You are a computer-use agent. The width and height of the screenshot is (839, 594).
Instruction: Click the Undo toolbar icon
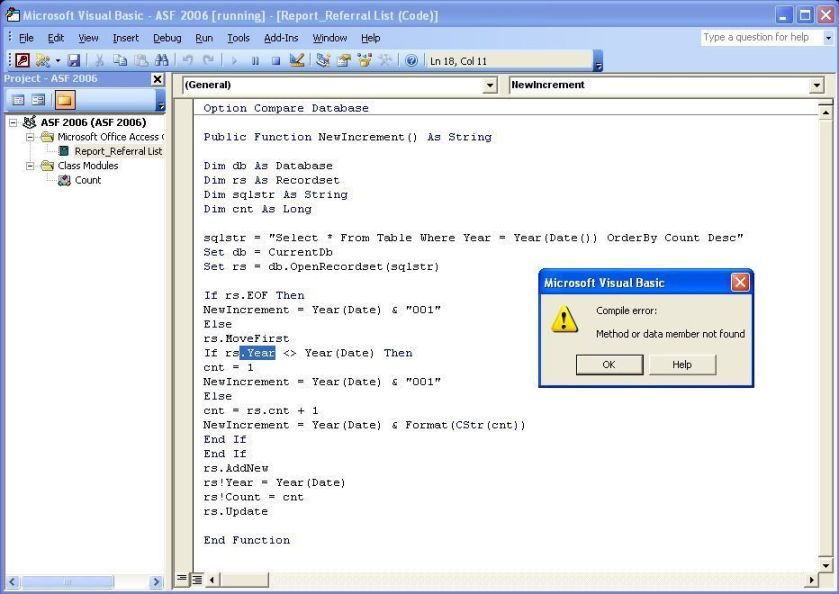point(187,60)
